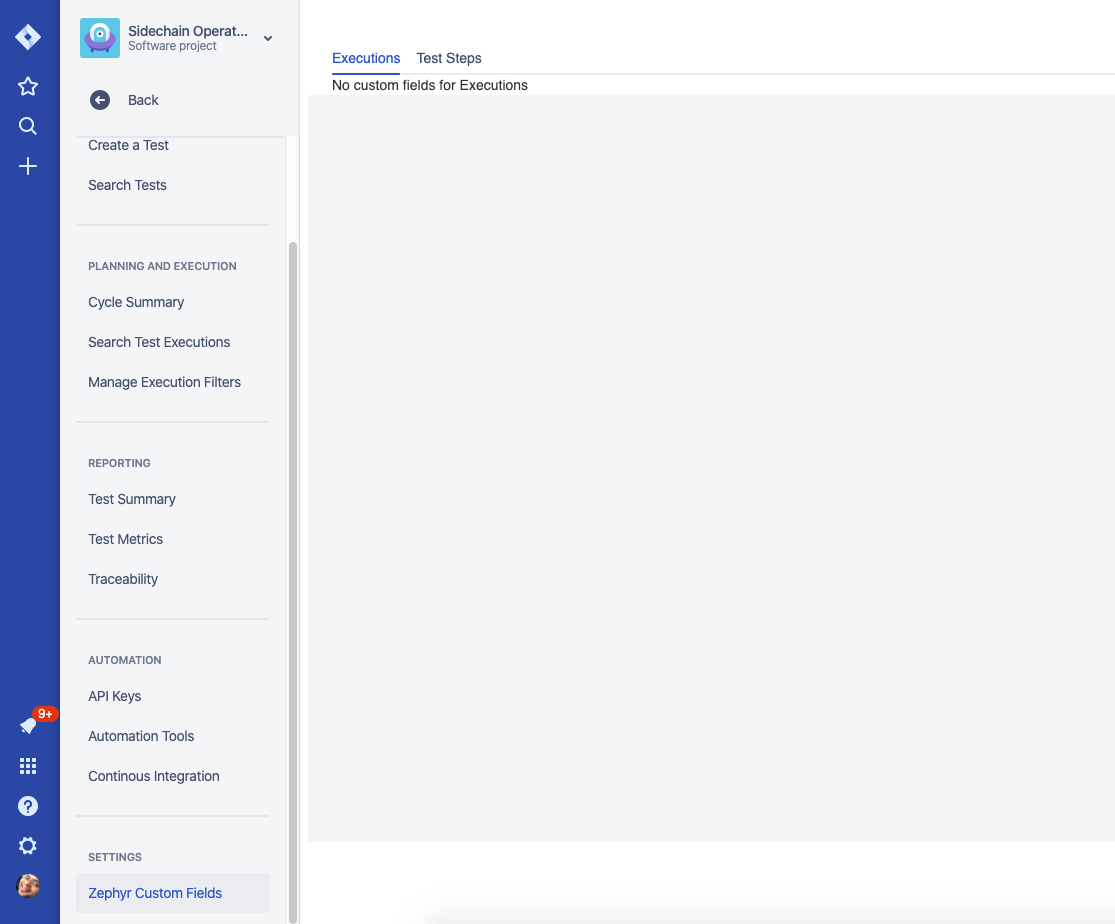Open Test Metrics reporting

pyautogui.click(x=125, y=539)
